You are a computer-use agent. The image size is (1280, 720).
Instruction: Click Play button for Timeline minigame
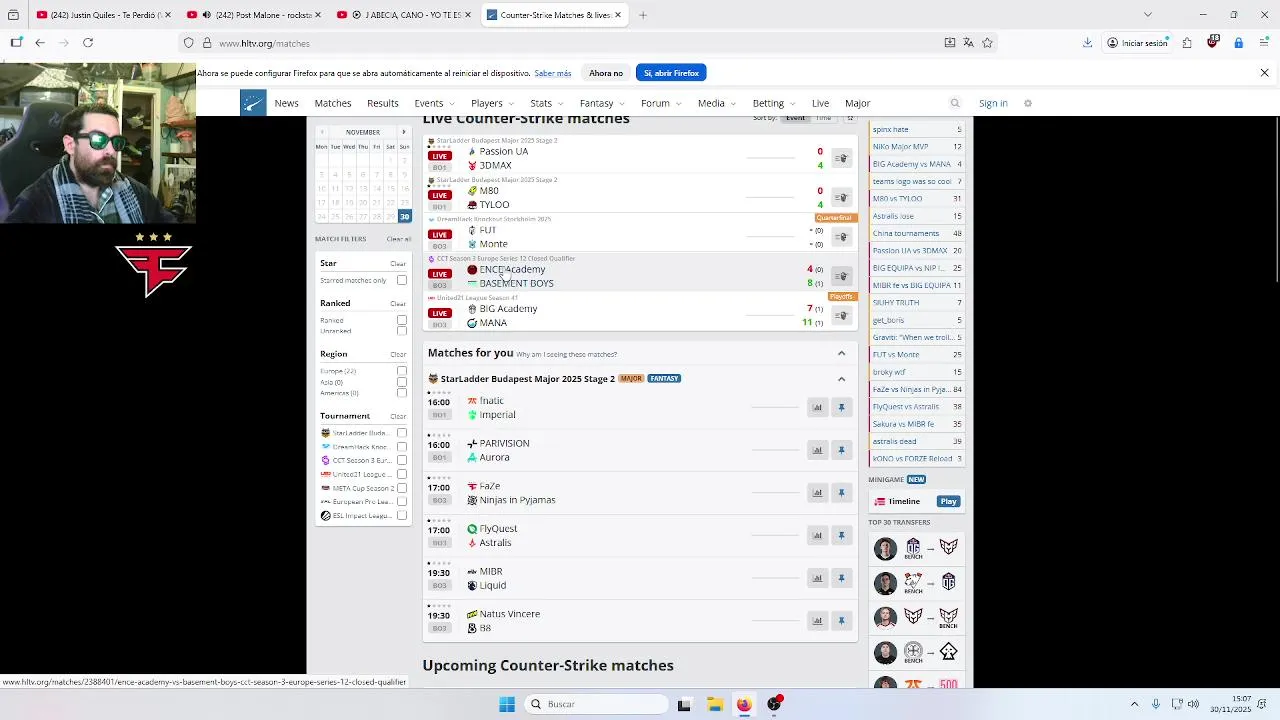click(948, 501)
